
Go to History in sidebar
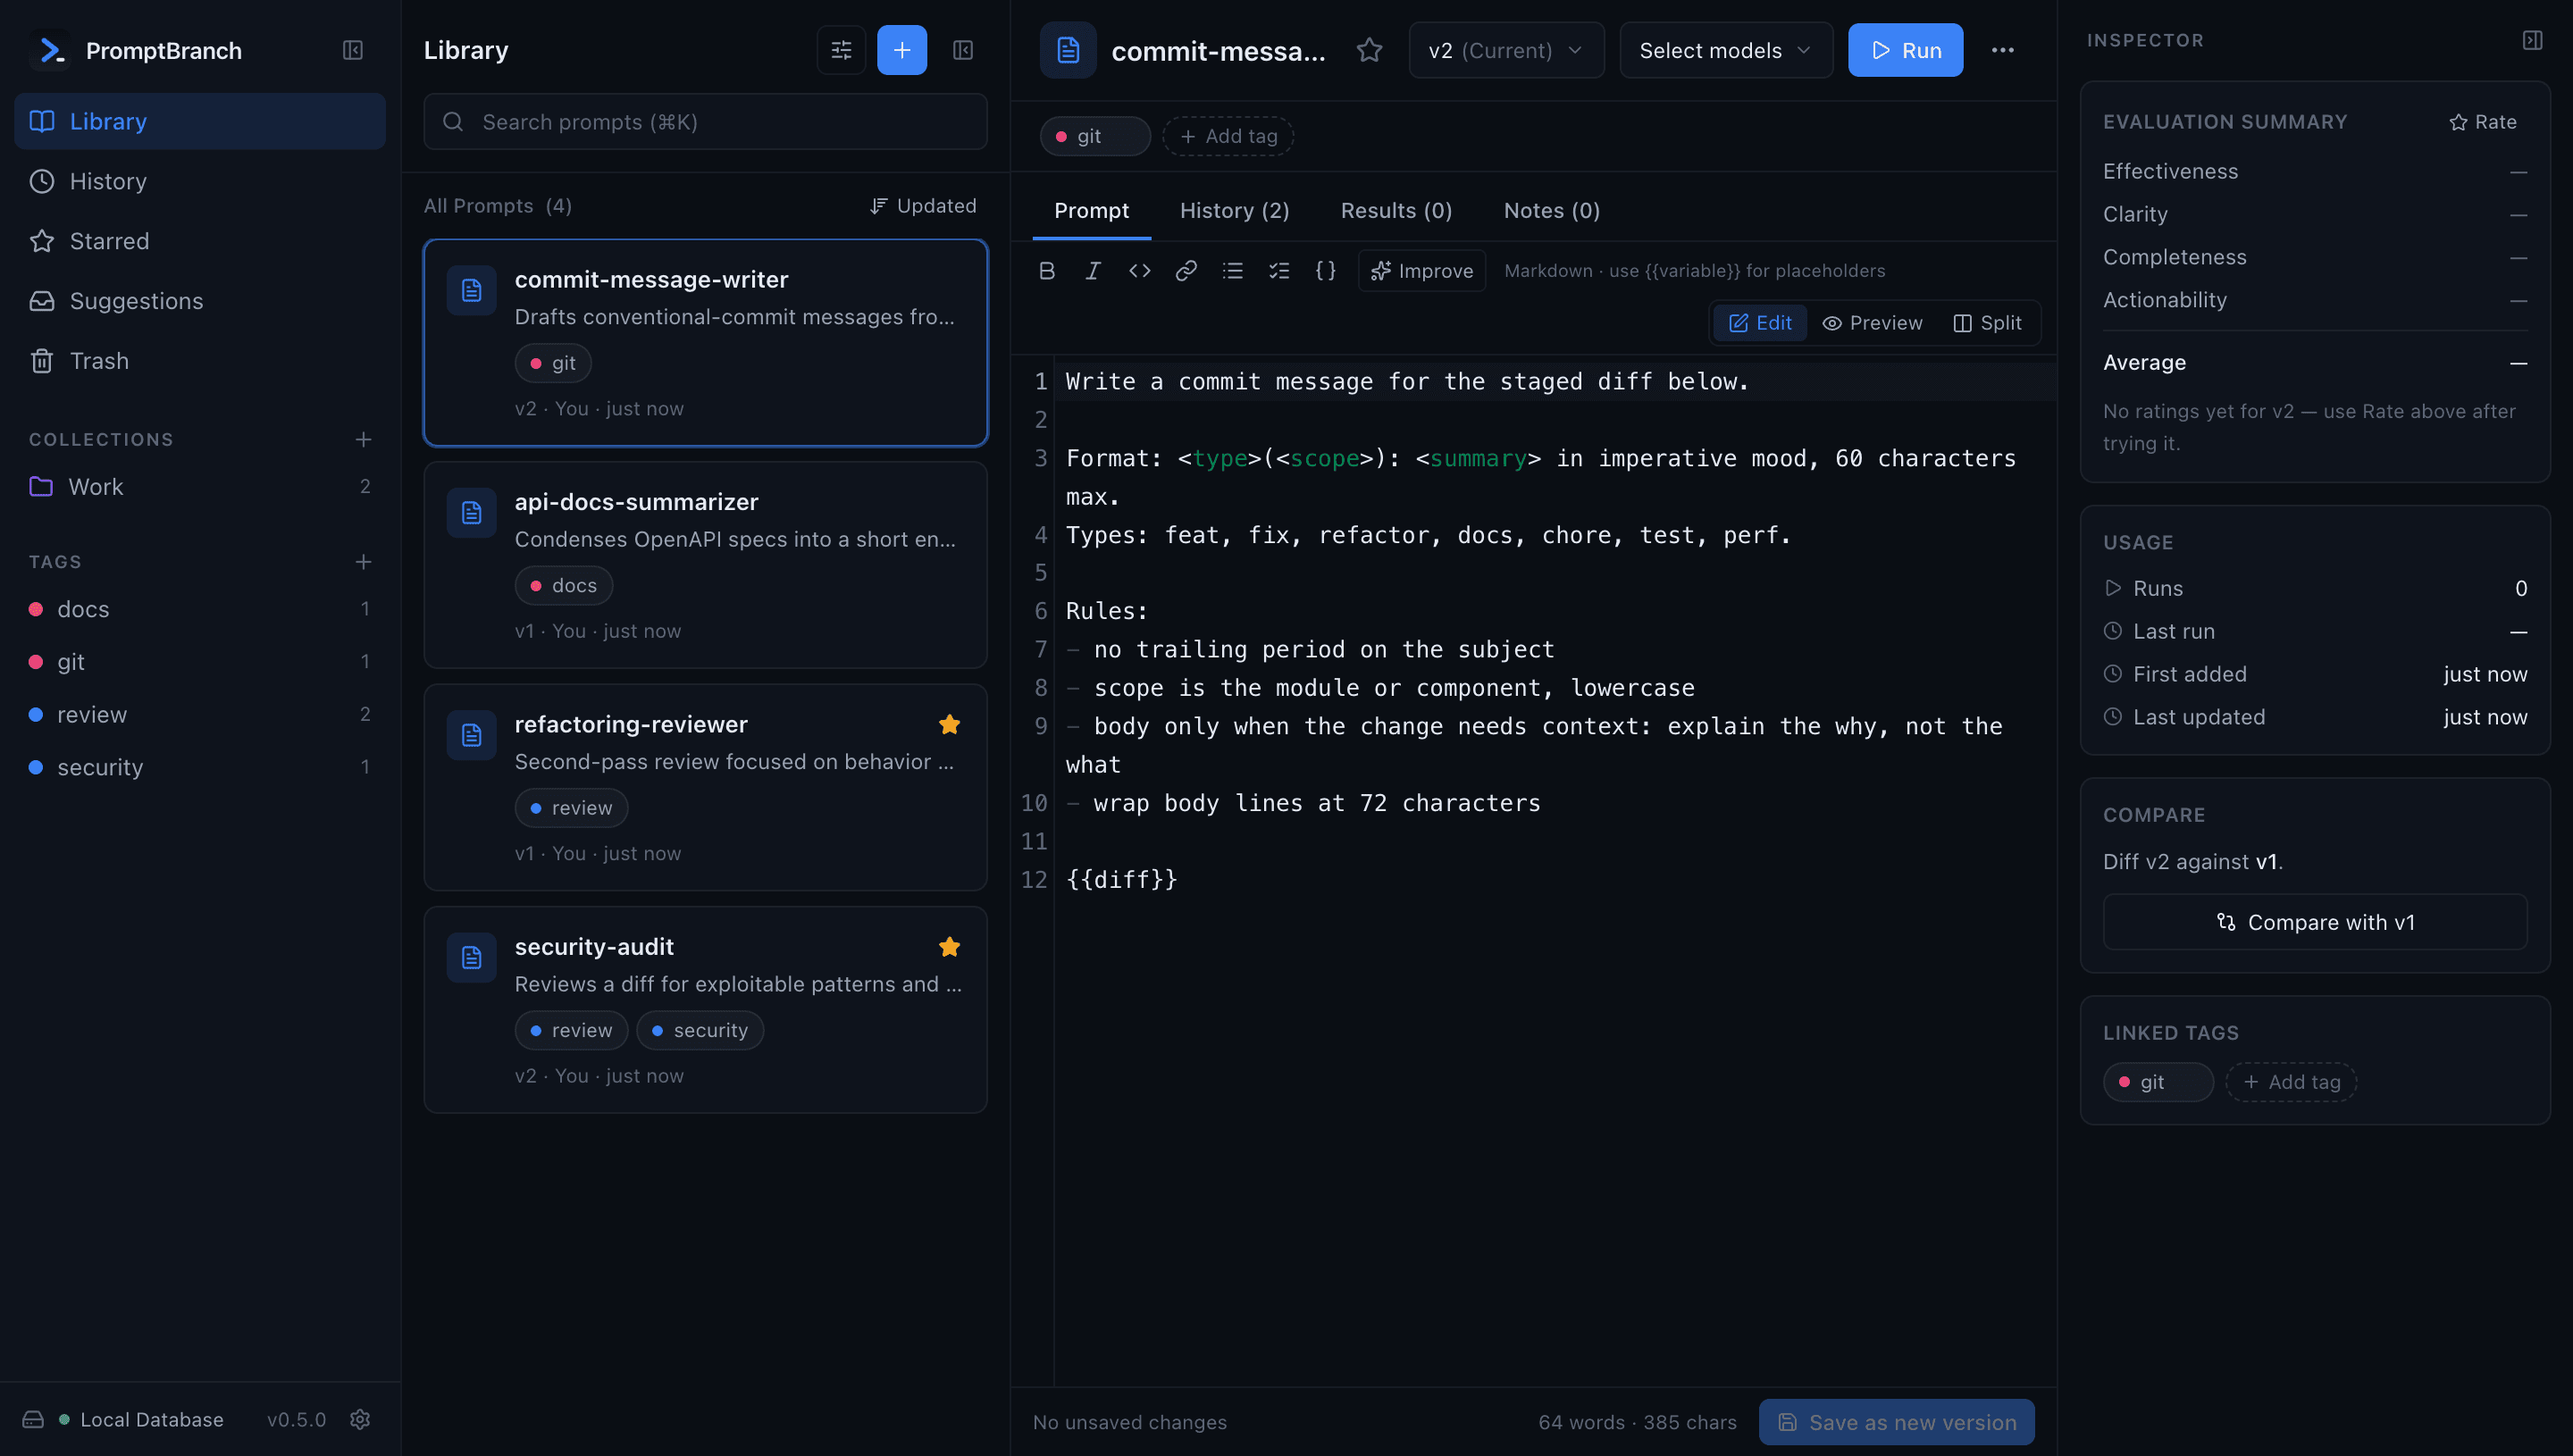tap(200, 181)
